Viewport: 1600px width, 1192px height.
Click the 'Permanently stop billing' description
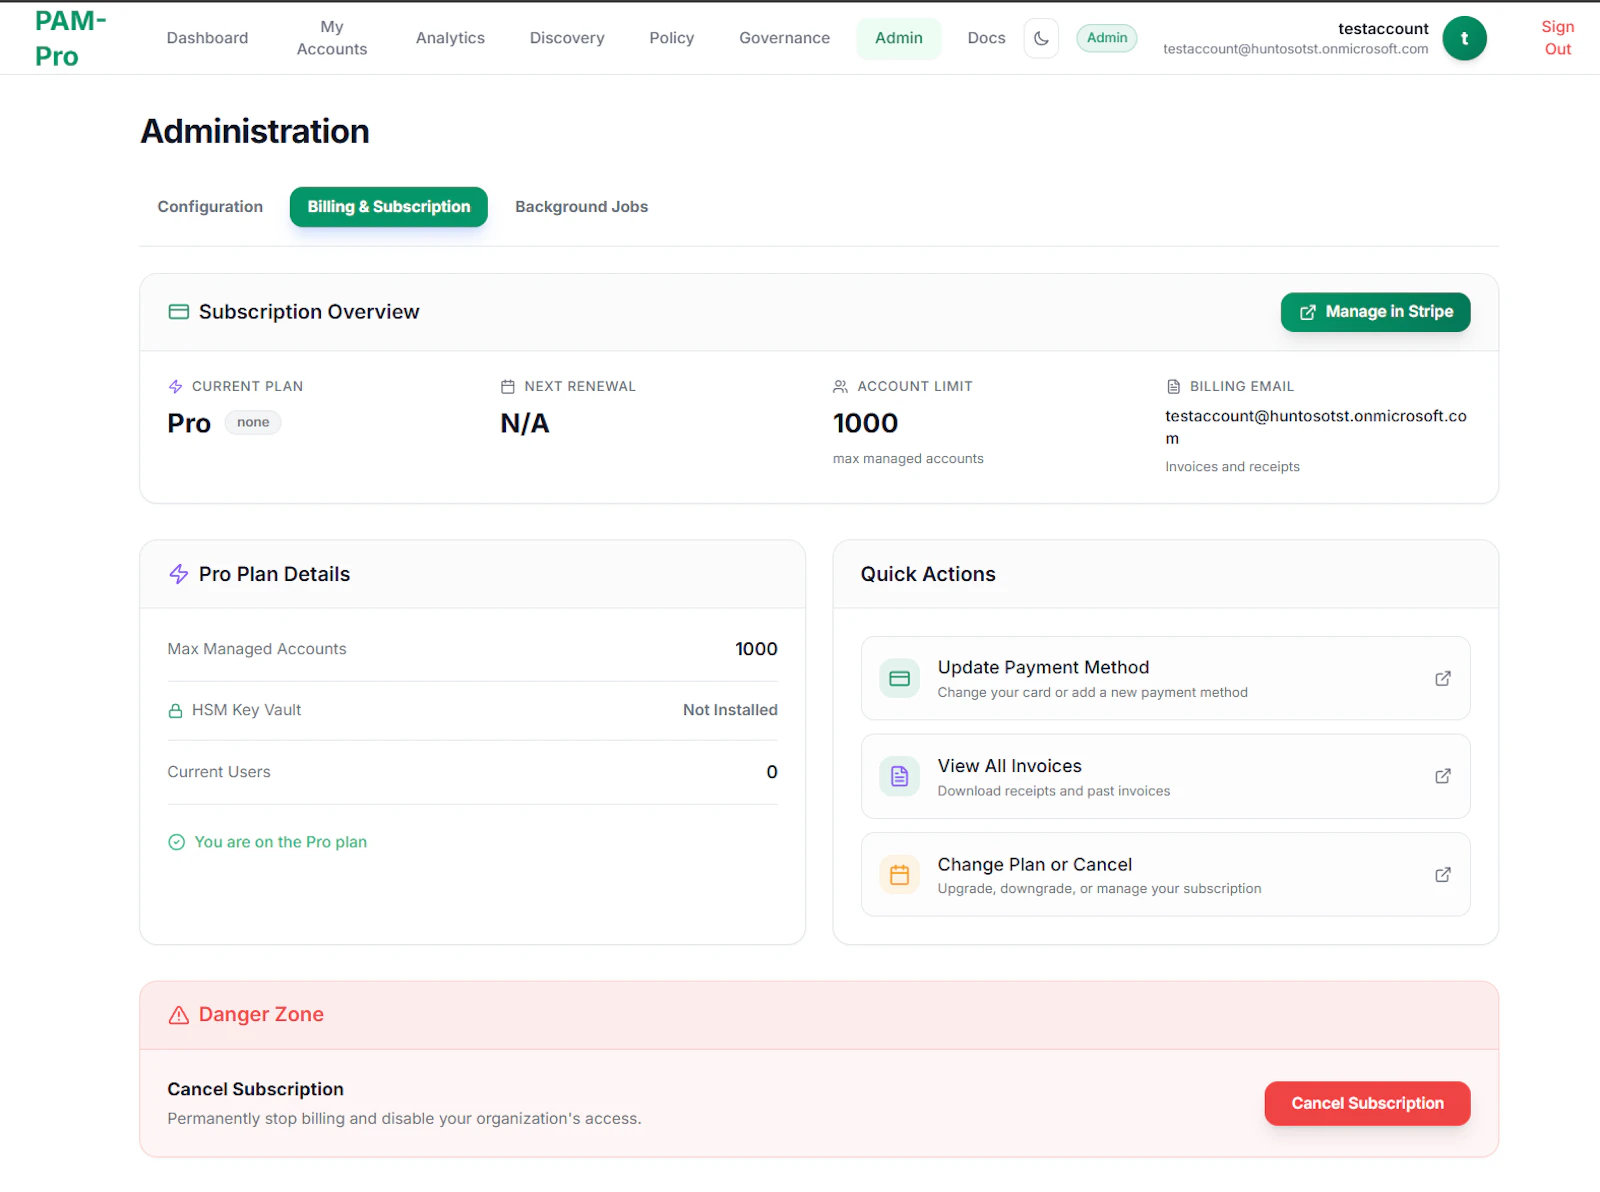(404, 1119)
